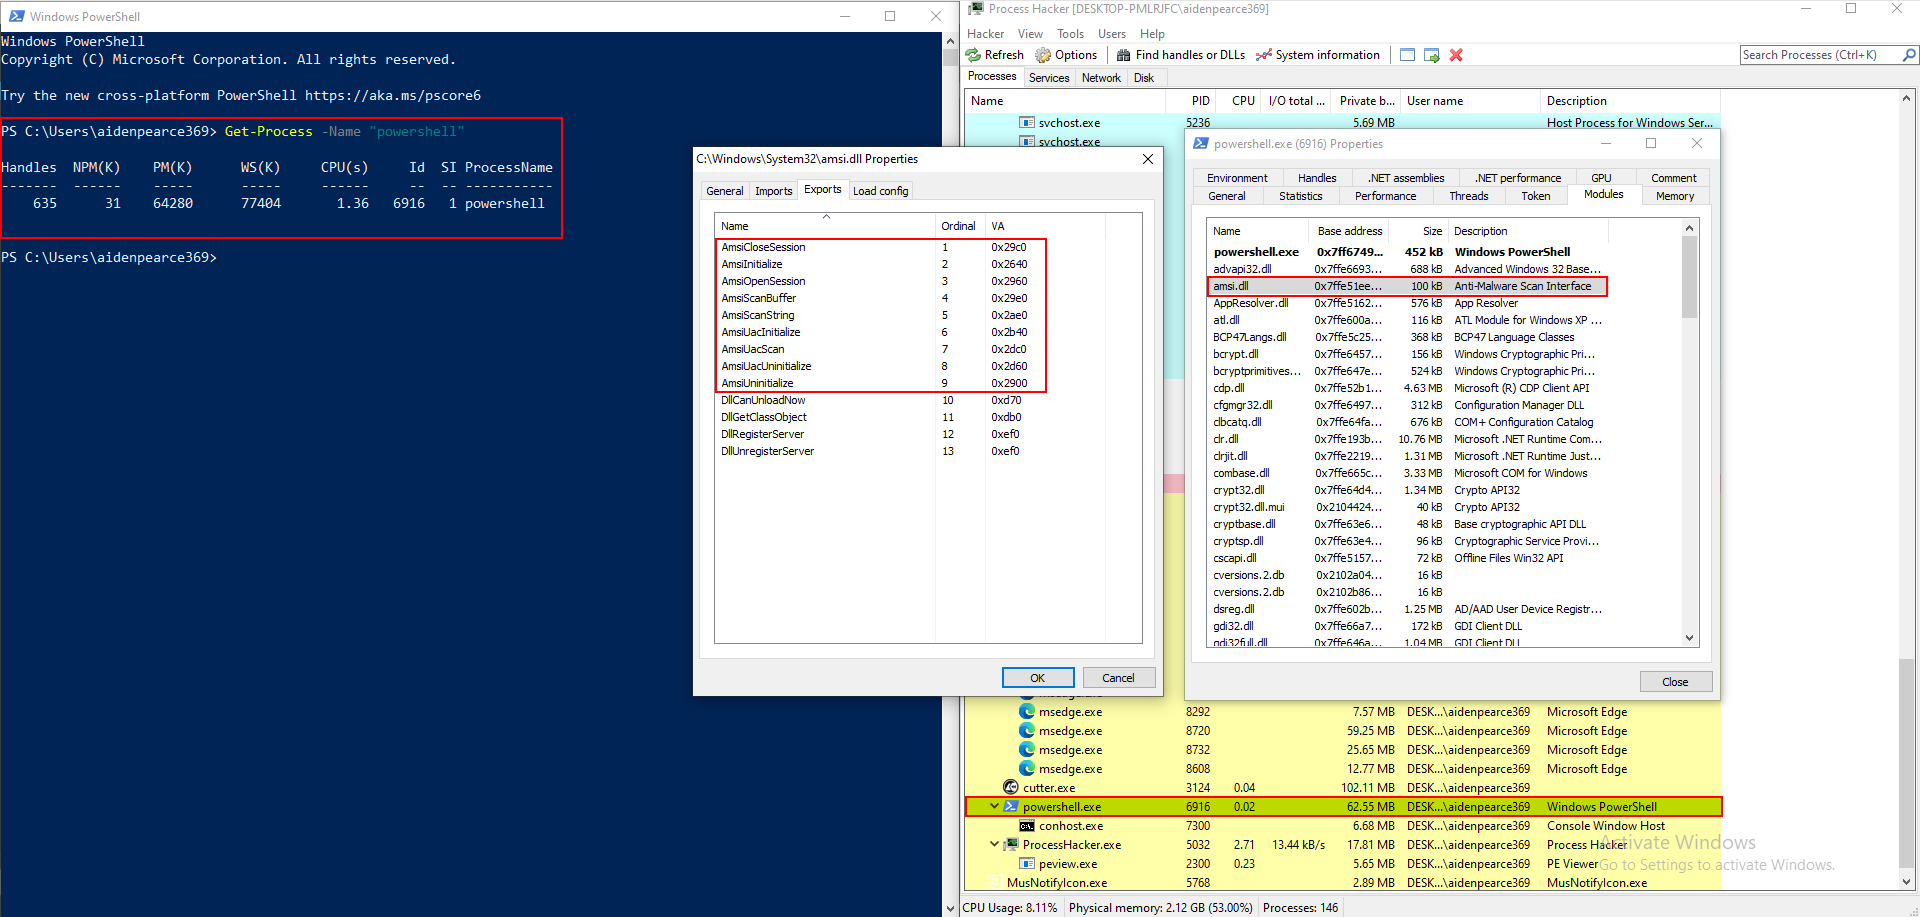The width and height of the screenshot is (1920, 917).
Task: Click the find window toolbar icon
Action: [1407, 55]
